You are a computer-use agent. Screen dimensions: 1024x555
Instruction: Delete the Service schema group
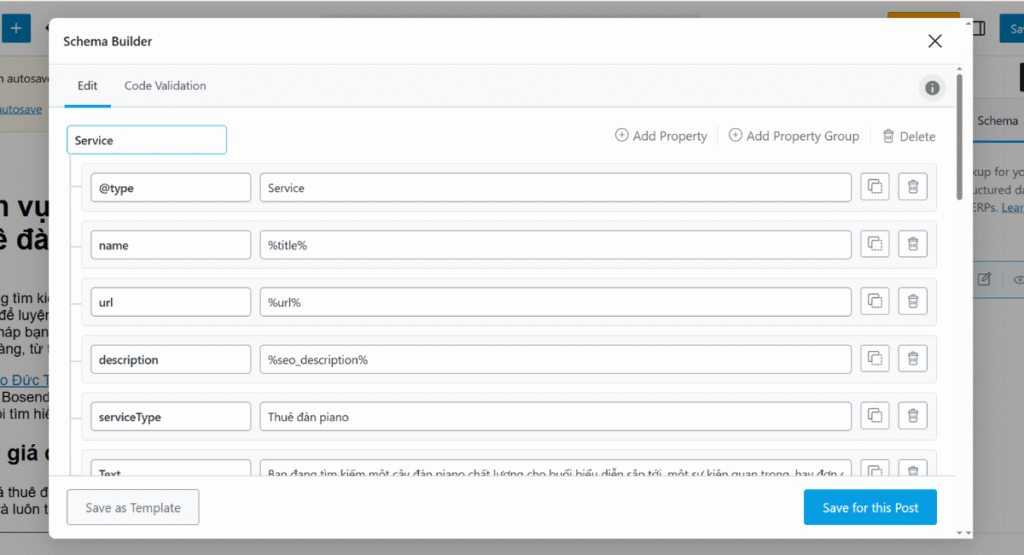point(908,136)
